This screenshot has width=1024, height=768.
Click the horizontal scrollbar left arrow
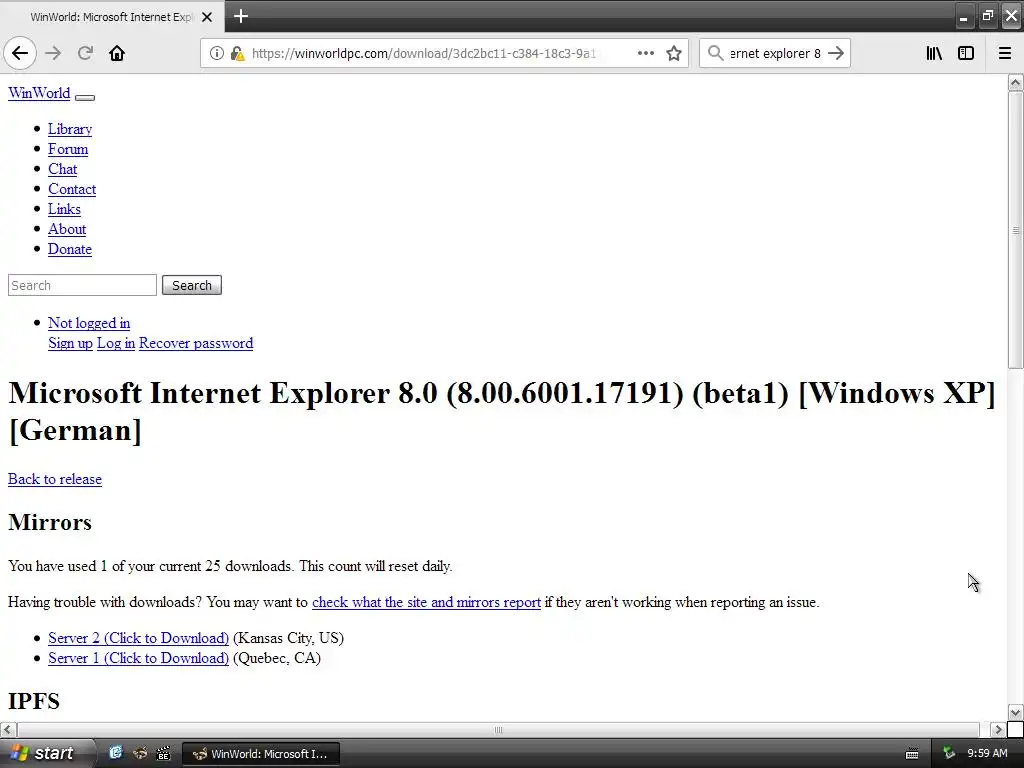8,729
